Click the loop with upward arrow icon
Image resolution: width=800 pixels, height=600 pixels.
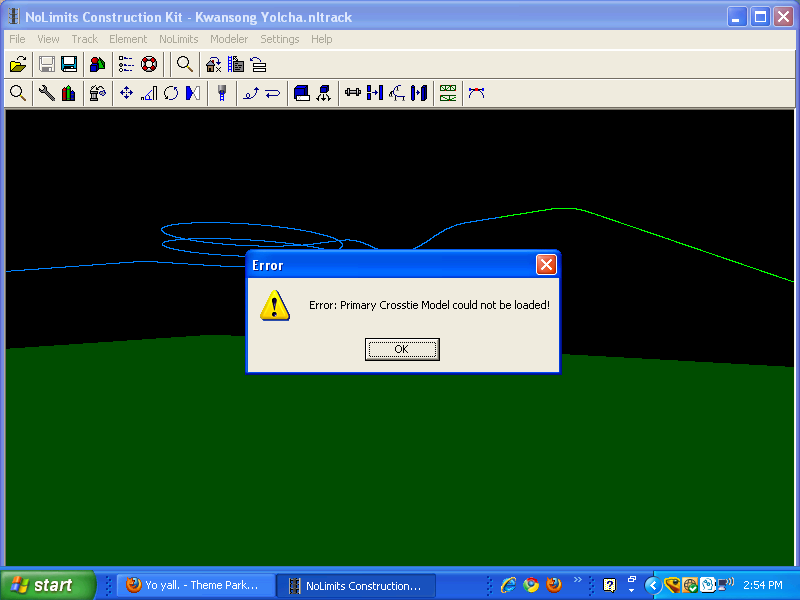pyautogui.click(x=251, y=93)
